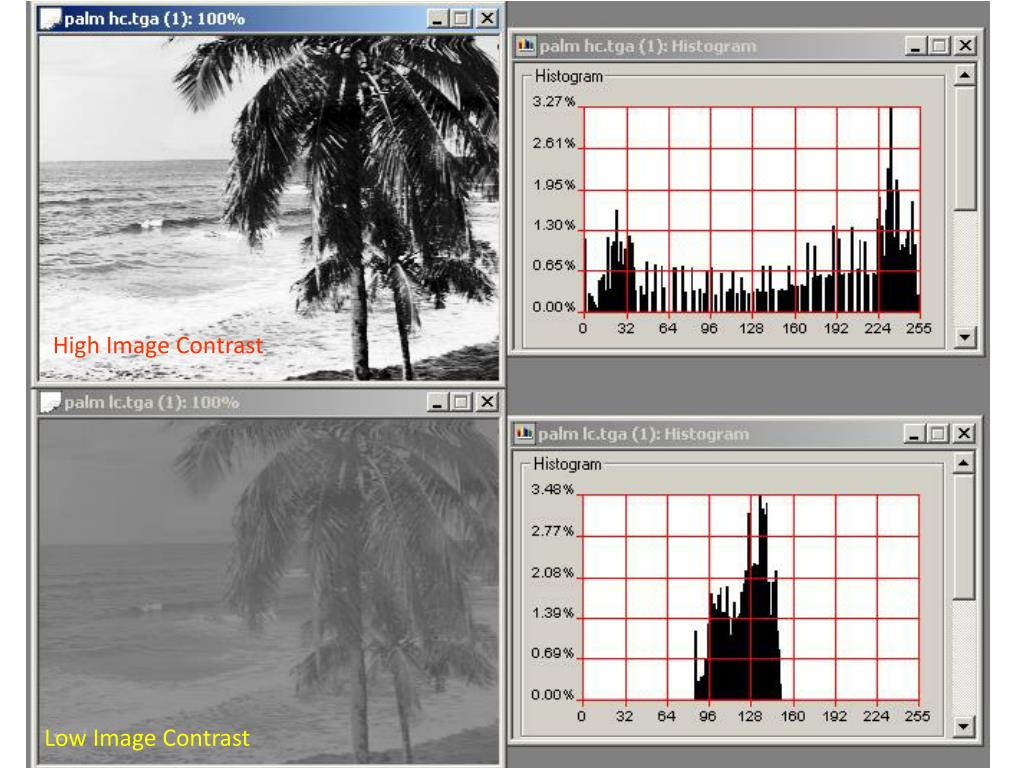
Task: Minimize the palm lc.tga image window
Action: click(x=438, y=402)
